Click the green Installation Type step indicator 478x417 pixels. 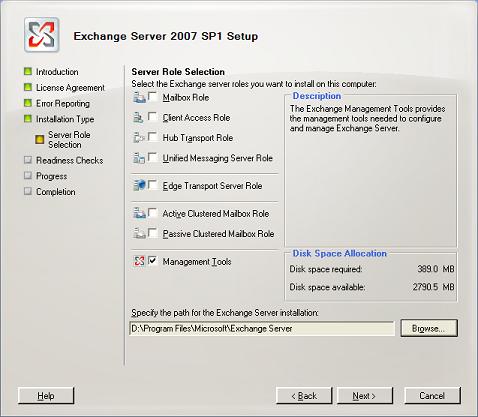28,119
